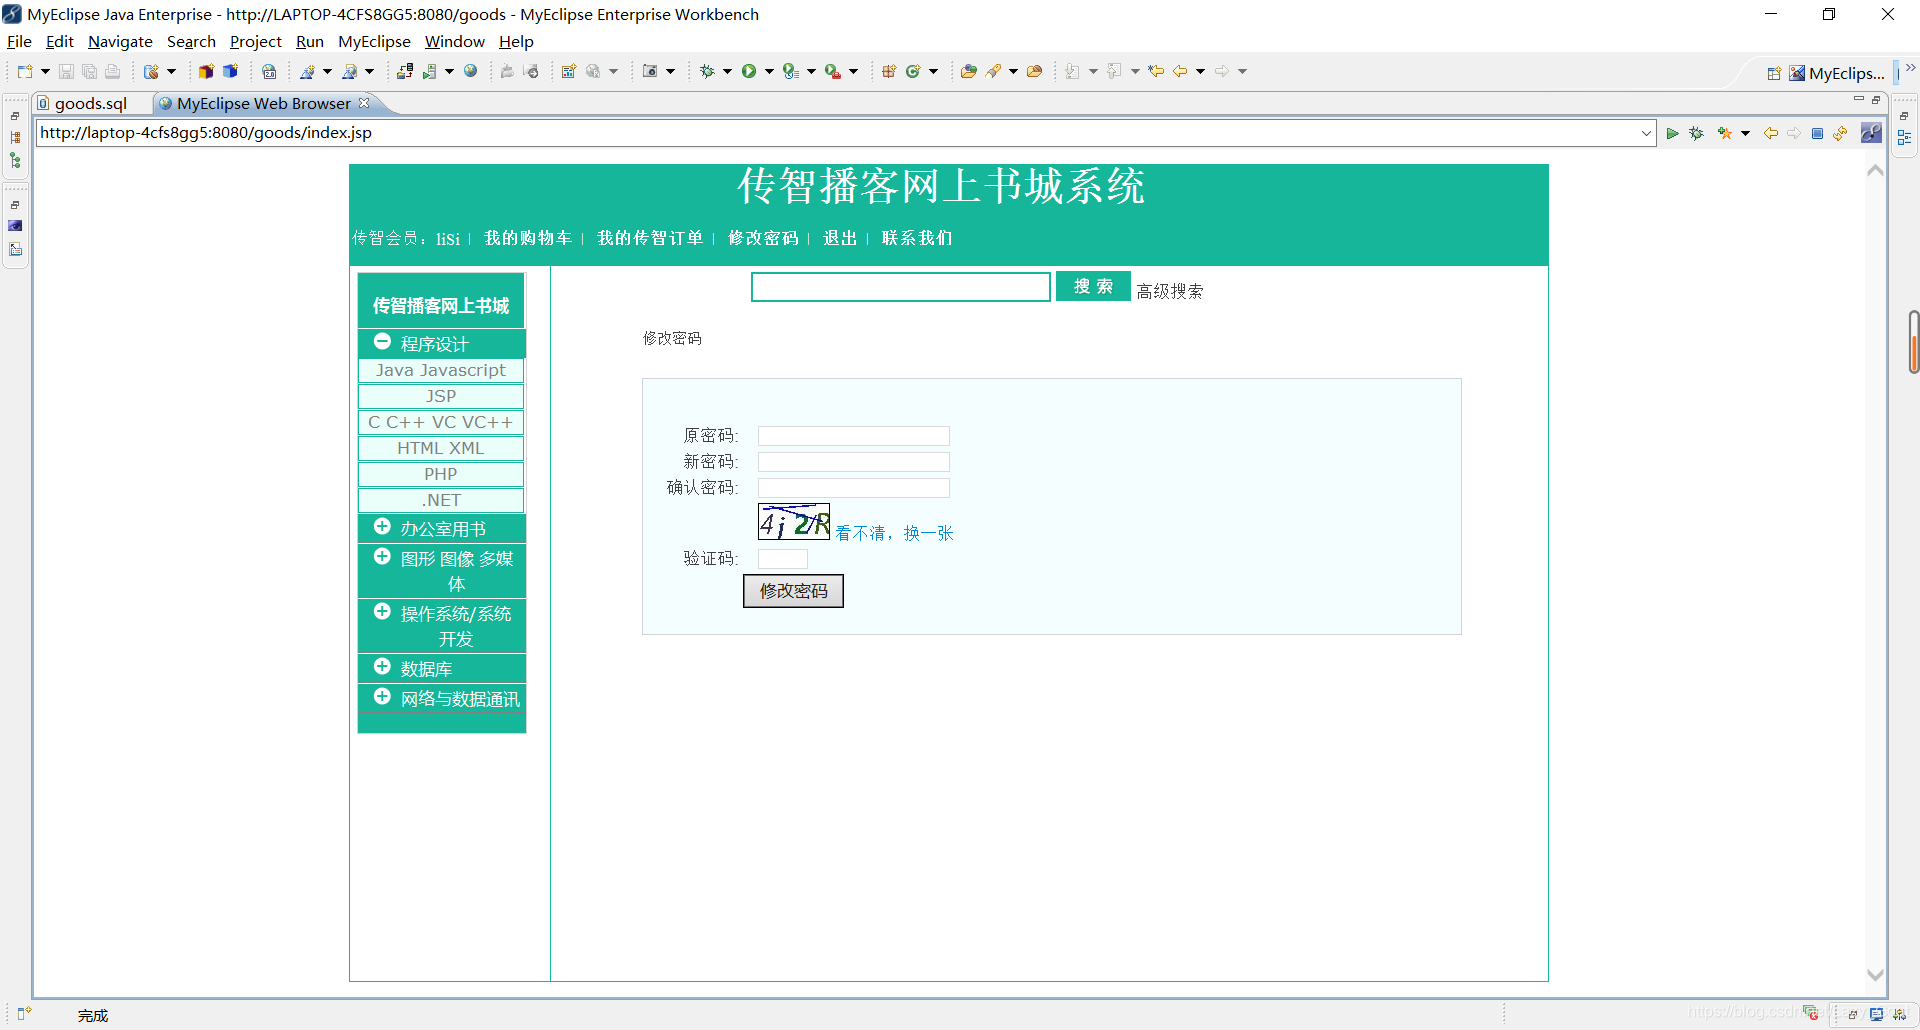Save the current file
Viewport: 1920px width, 1030px height.
coord(65,71)
